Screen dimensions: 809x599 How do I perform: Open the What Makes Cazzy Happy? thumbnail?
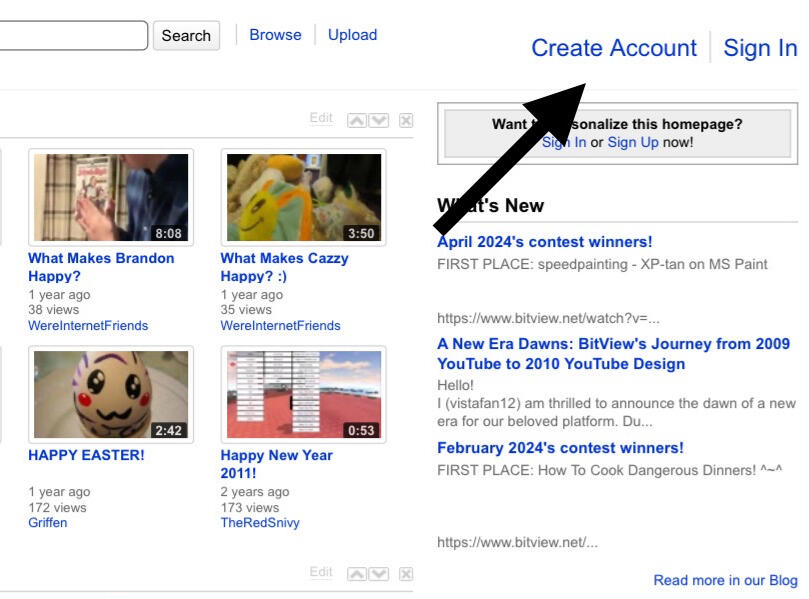point(303,197)
